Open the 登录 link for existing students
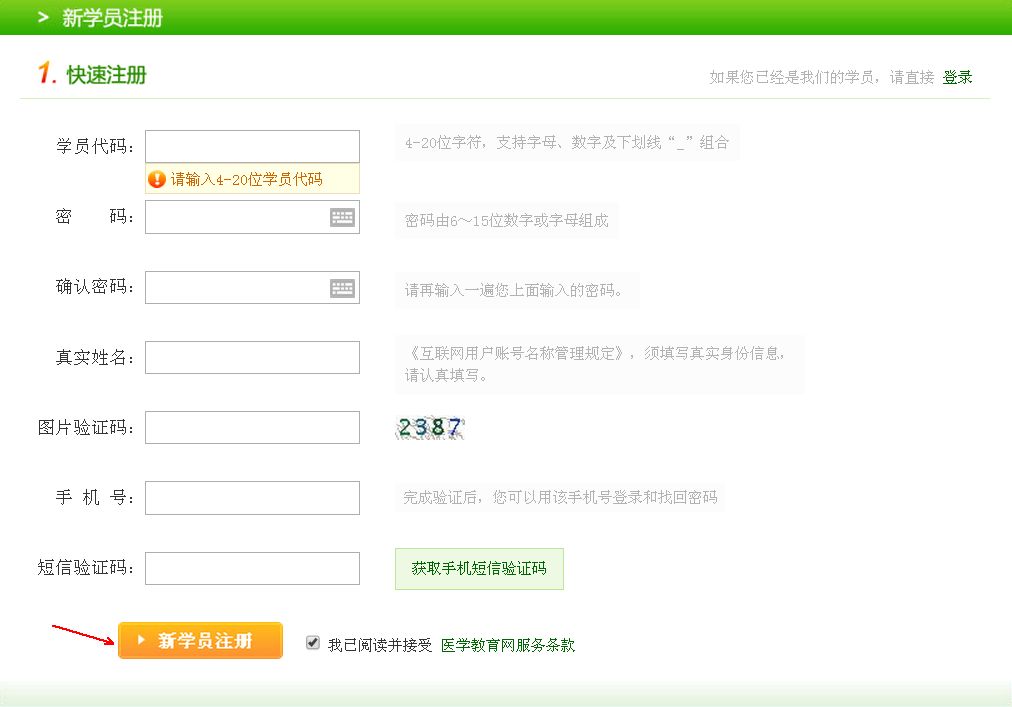 [957, 77]
